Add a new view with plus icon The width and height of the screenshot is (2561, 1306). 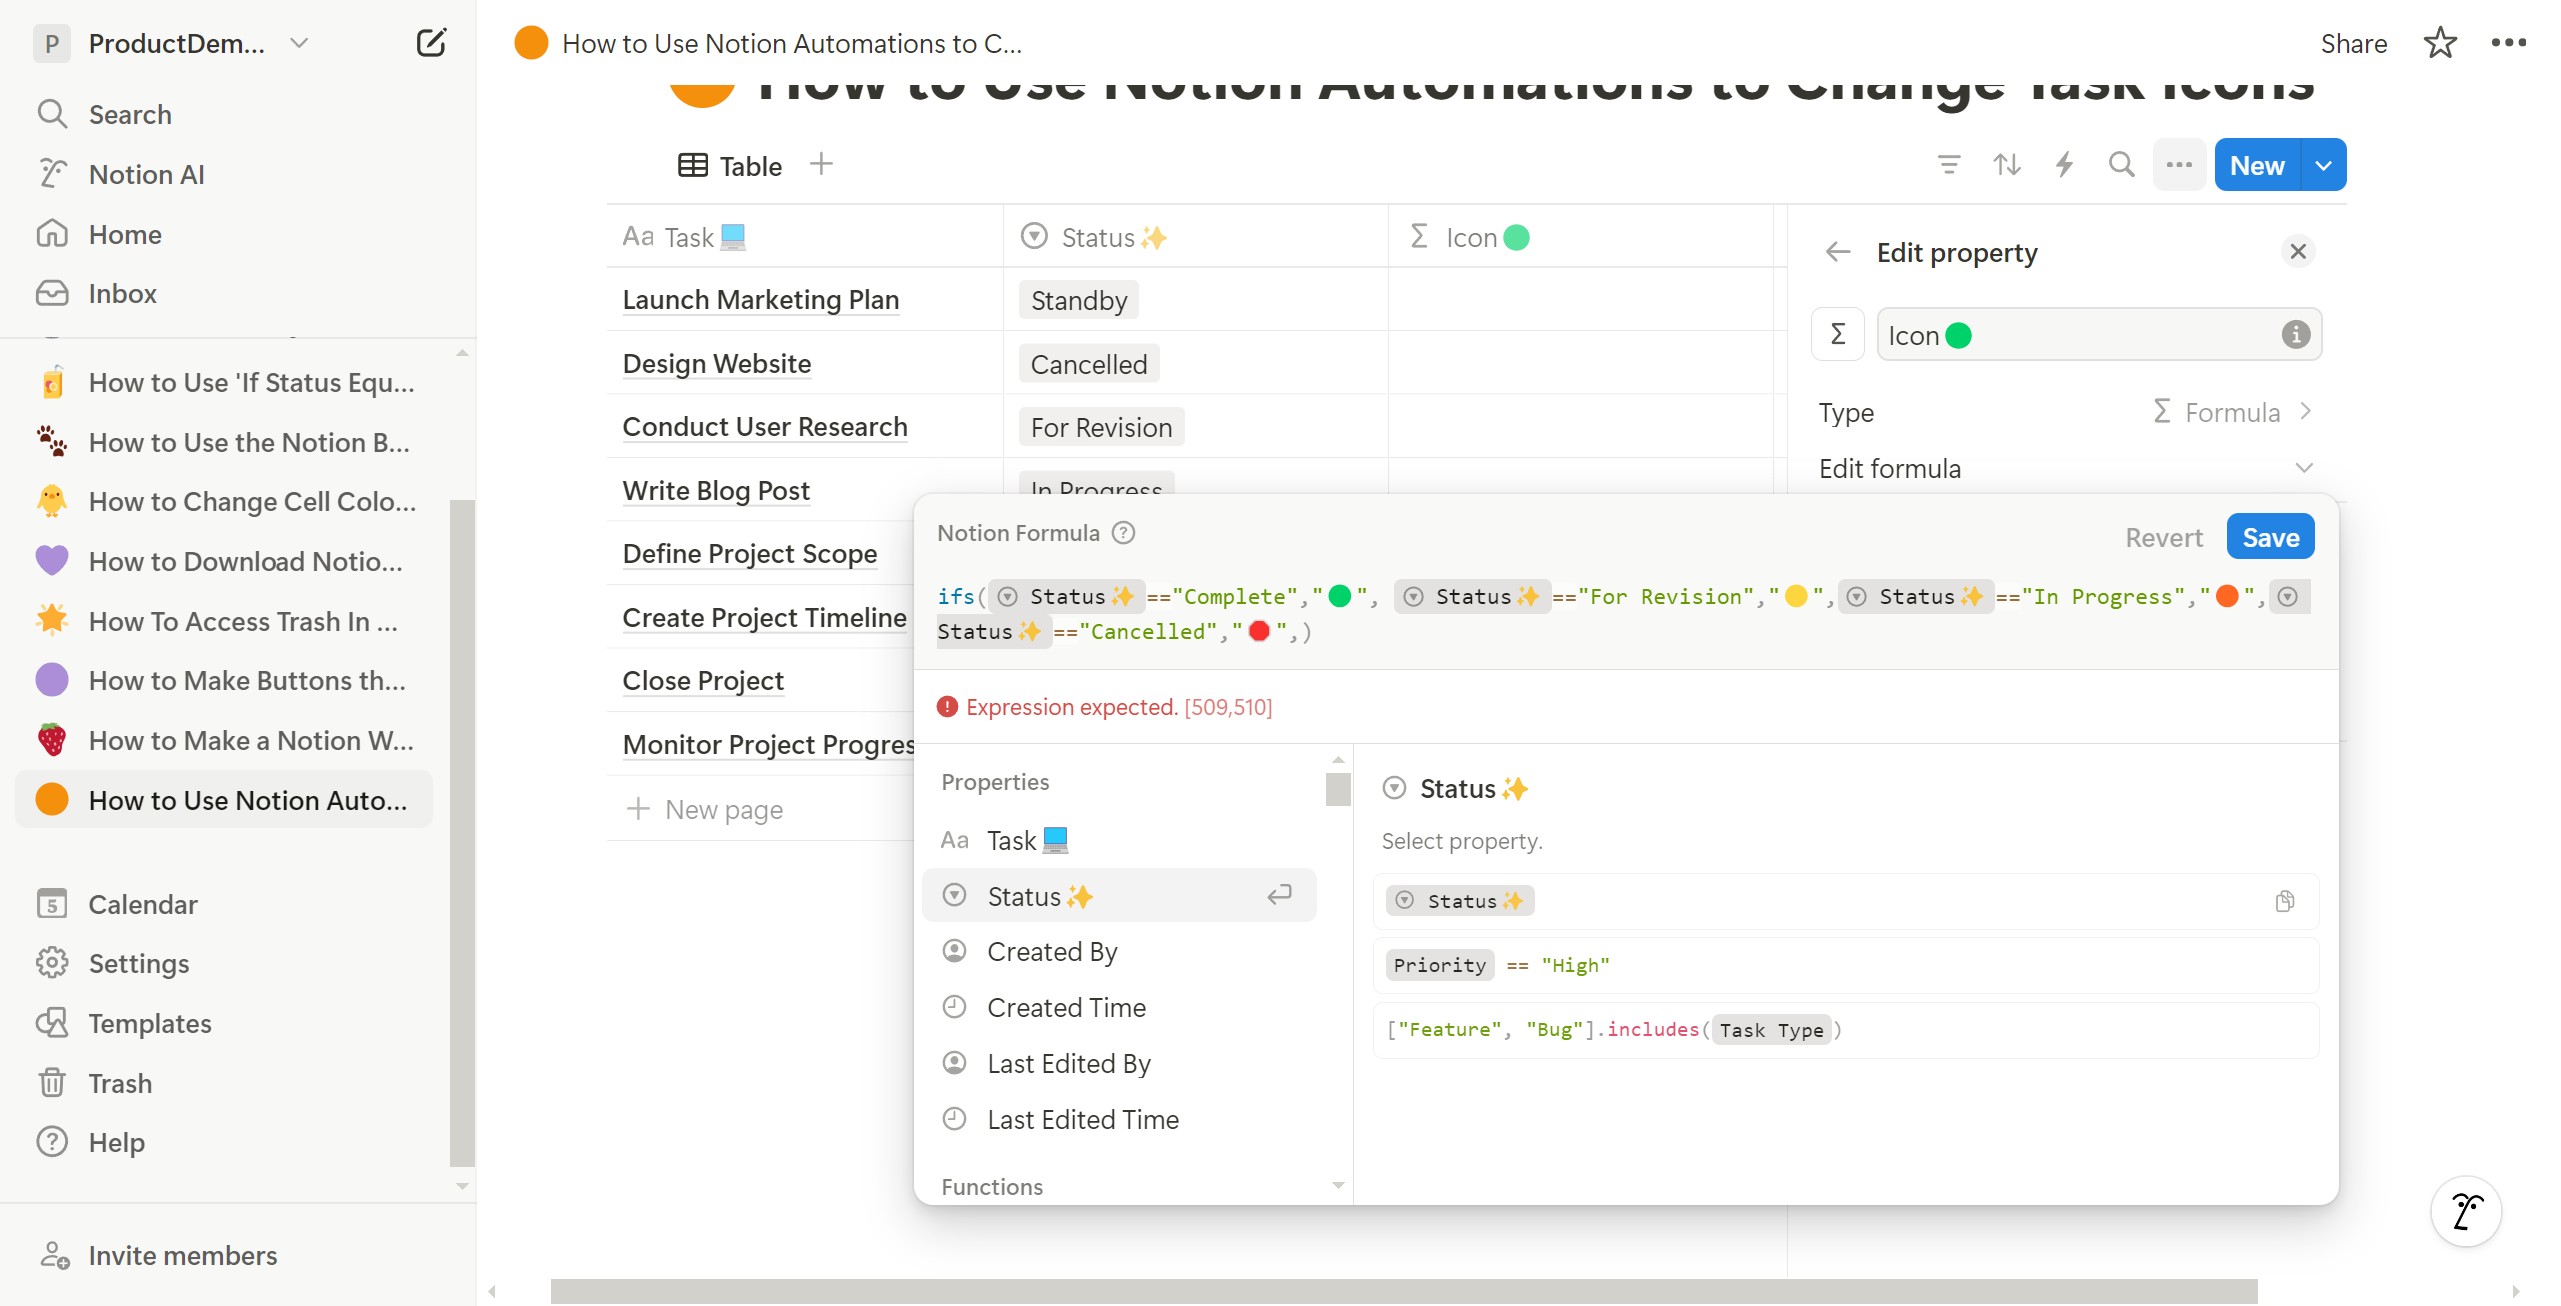[821, 164]
